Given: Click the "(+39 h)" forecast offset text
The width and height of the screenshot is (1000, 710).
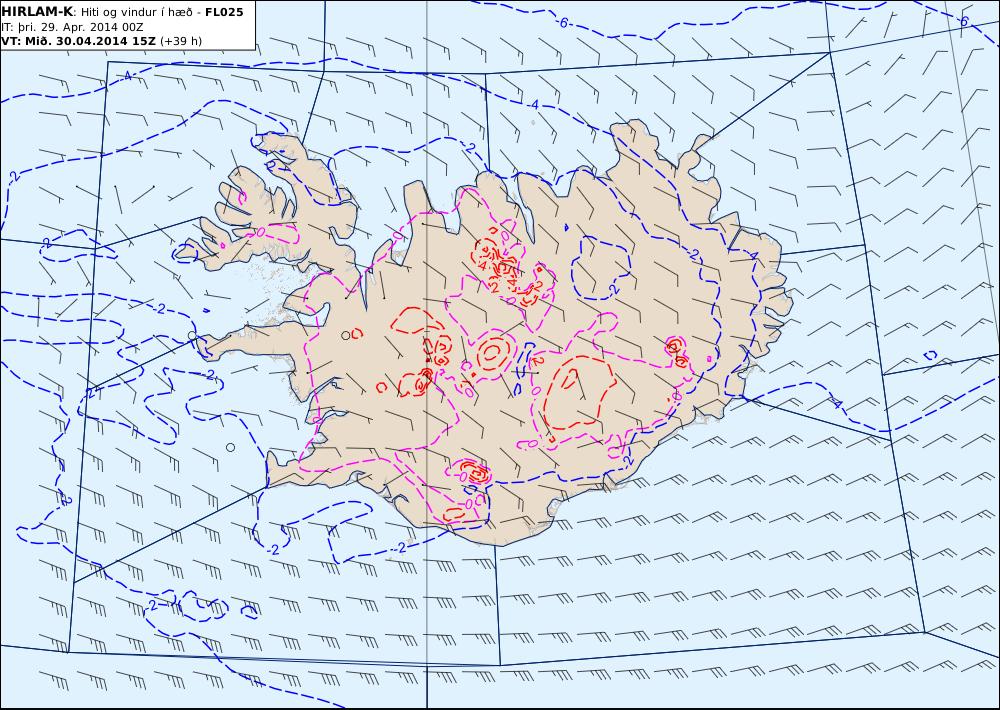Looking at the screenshot, I should tap(180, 41).
